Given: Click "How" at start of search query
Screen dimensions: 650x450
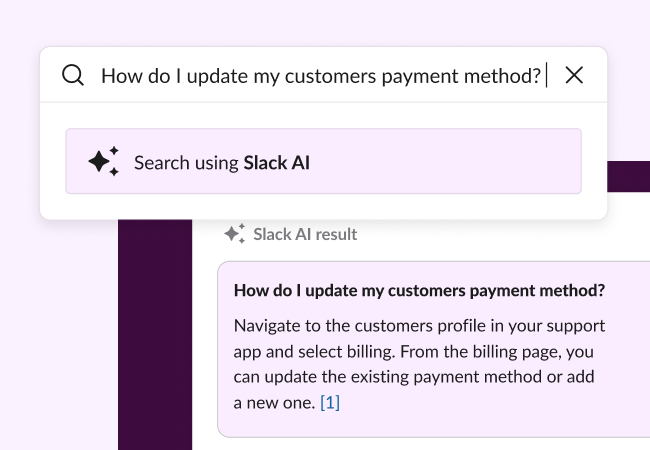Looking at the screenshot, I should pyautogui.click(x=120, y=75).
